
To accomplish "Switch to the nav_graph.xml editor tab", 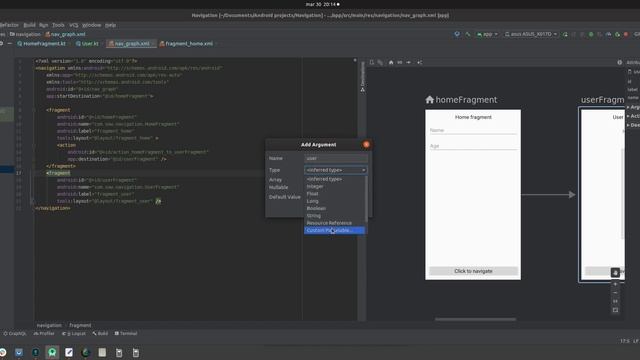I will pos(131,44).
